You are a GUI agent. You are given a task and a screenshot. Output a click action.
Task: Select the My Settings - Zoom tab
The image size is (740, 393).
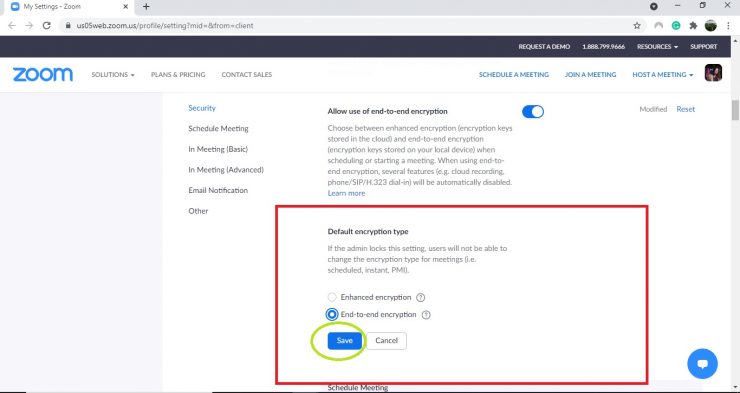tap(69, 7)
